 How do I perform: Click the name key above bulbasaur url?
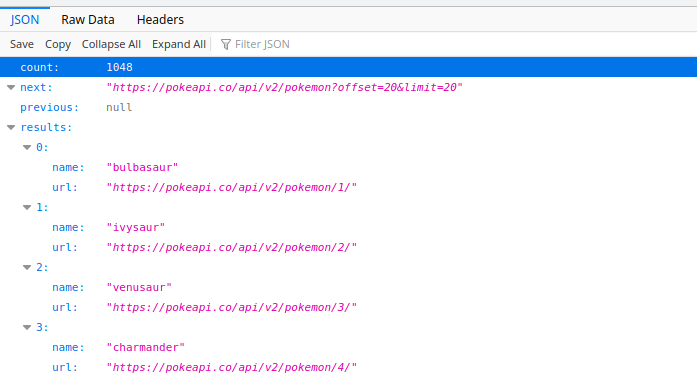point(68,167)
